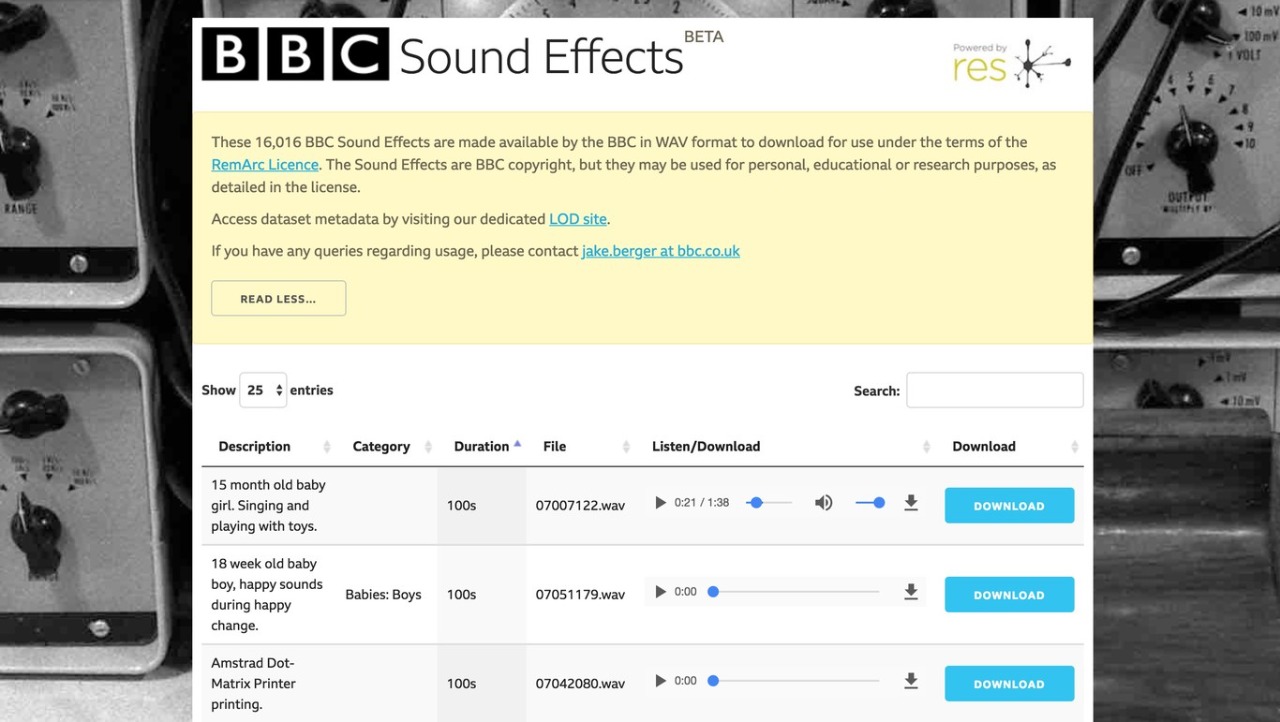Click the READ LESS... button
The image size is (1280, 722).
279,299
